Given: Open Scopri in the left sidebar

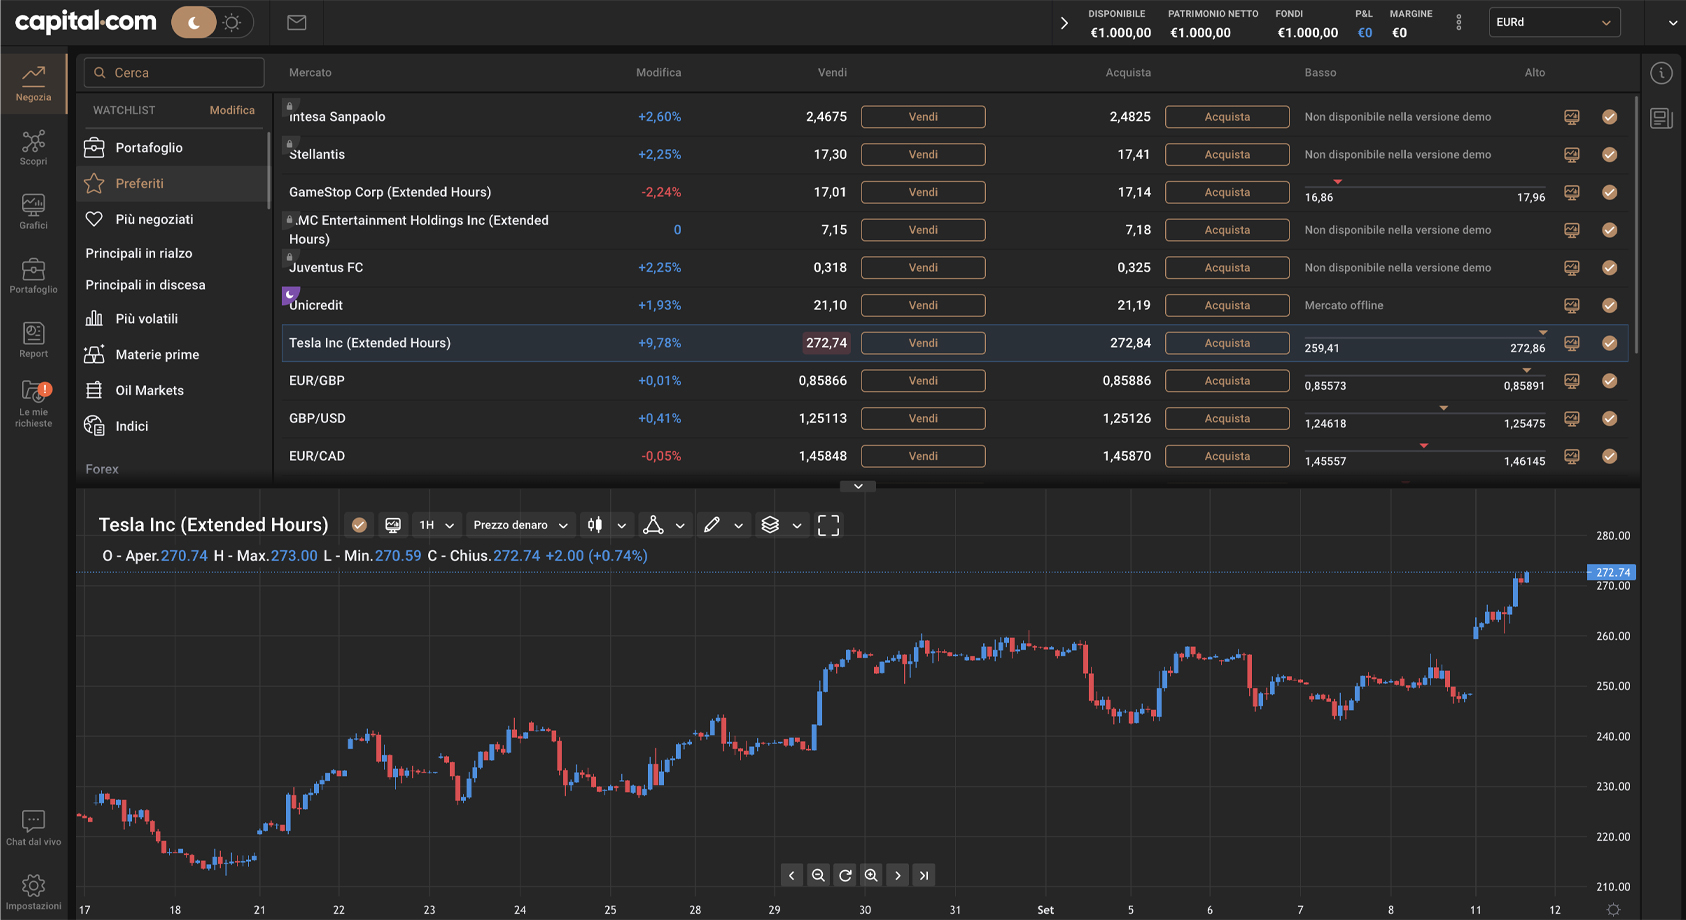Looking at the screenshot, I should [33, 147].
